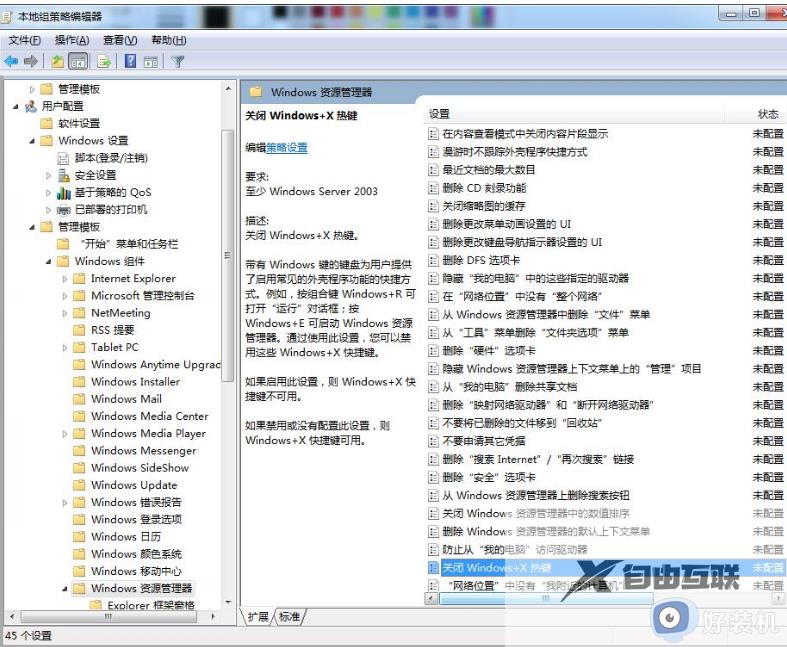Collapse the 用户配置 tree node
787x647 pixels.
coord(16,106)
